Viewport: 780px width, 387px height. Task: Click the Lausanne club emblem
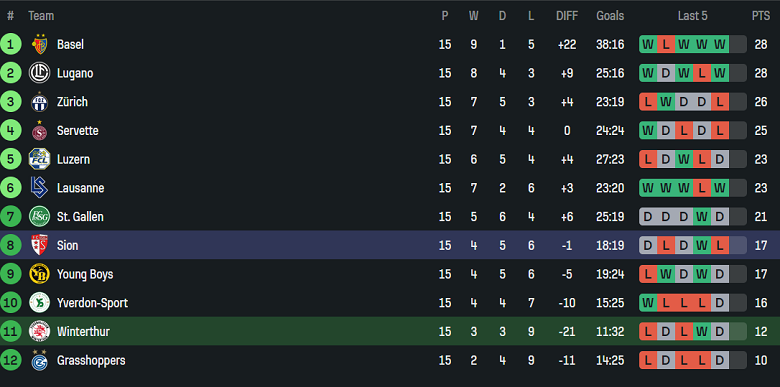[39, 188]
